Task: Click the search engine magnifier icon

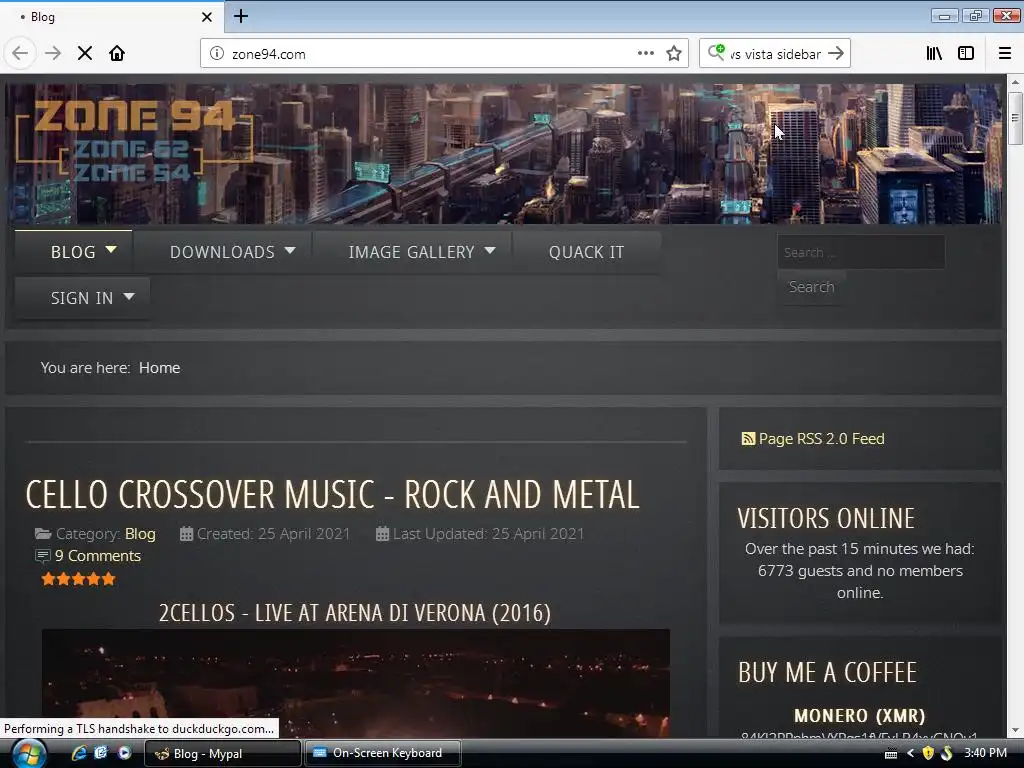Action: 716,52
